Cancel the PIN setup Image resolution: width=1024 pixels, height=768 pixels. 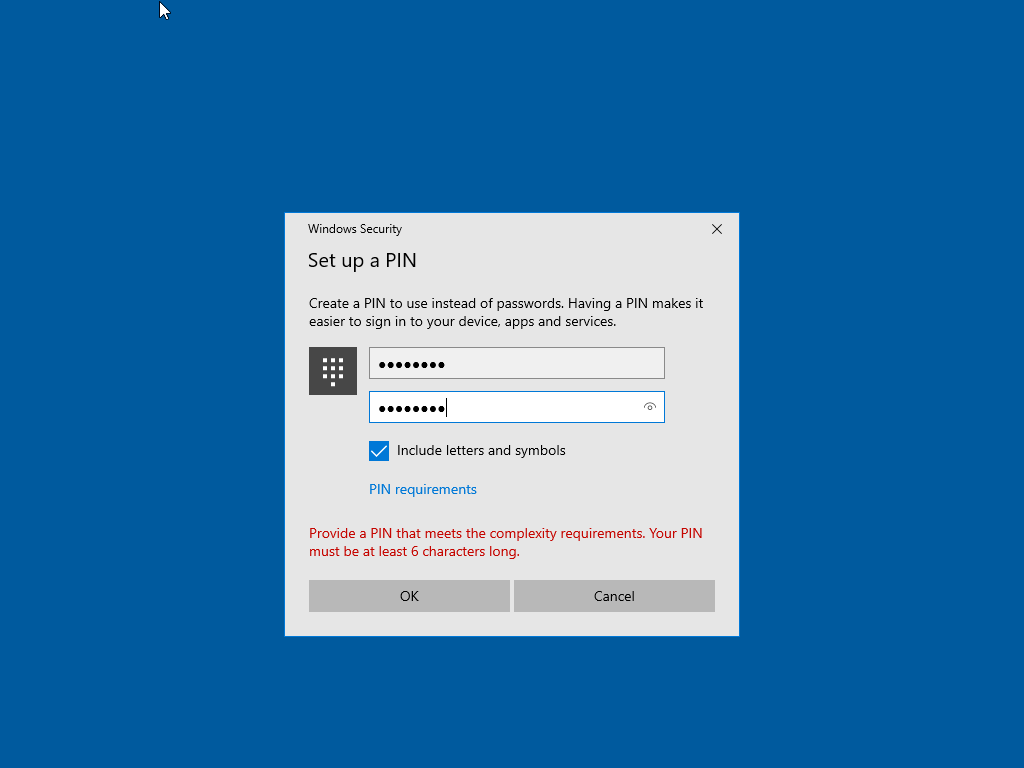pos(614,596)
